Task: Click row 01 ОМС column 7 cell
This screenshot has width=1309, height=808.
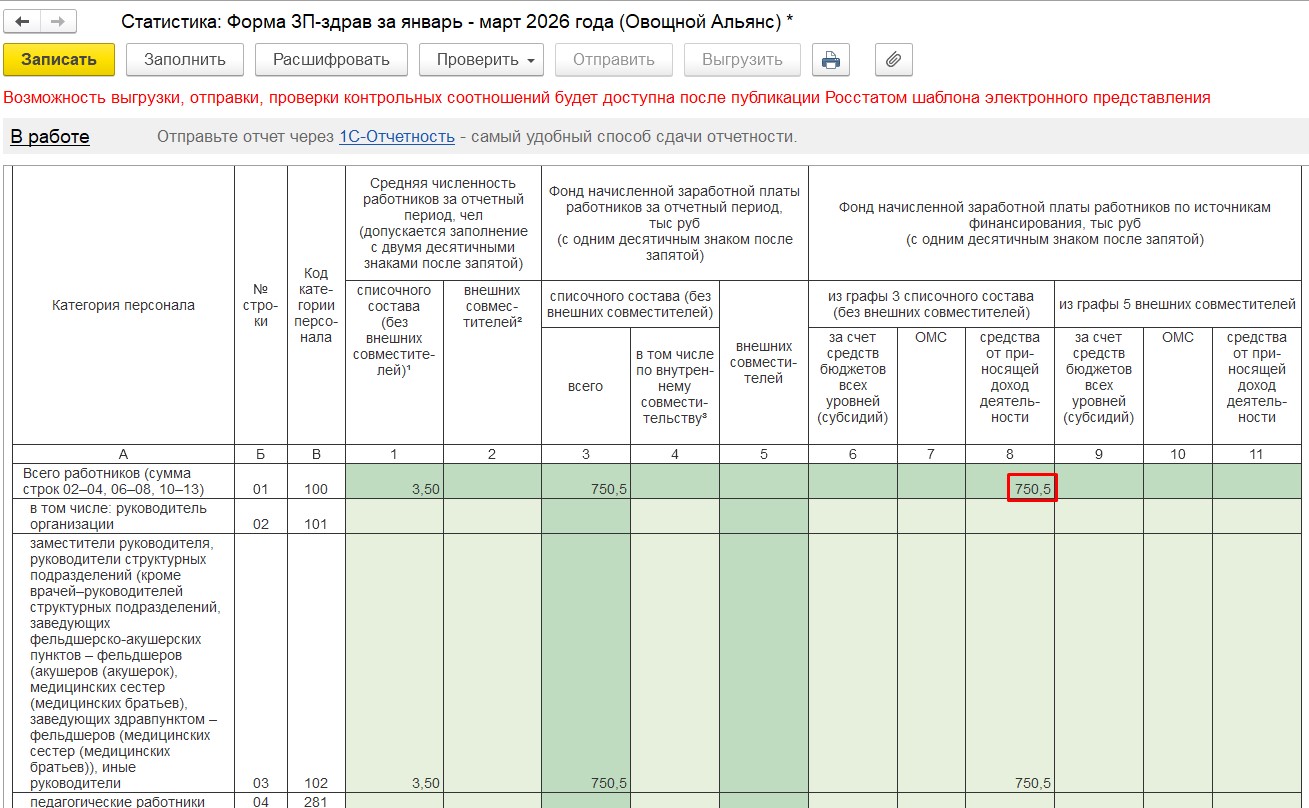Action: pos(930,482)
